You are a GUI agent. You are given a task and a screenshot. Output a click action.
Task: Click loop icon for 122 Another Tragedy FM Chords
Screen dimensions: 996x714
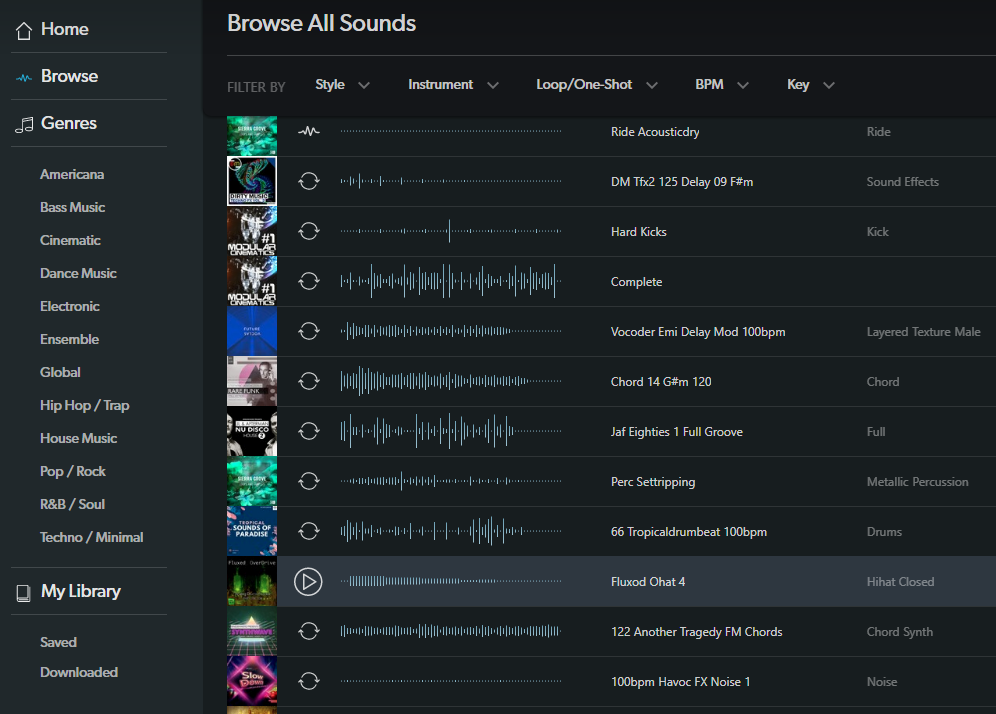[309, 631]
